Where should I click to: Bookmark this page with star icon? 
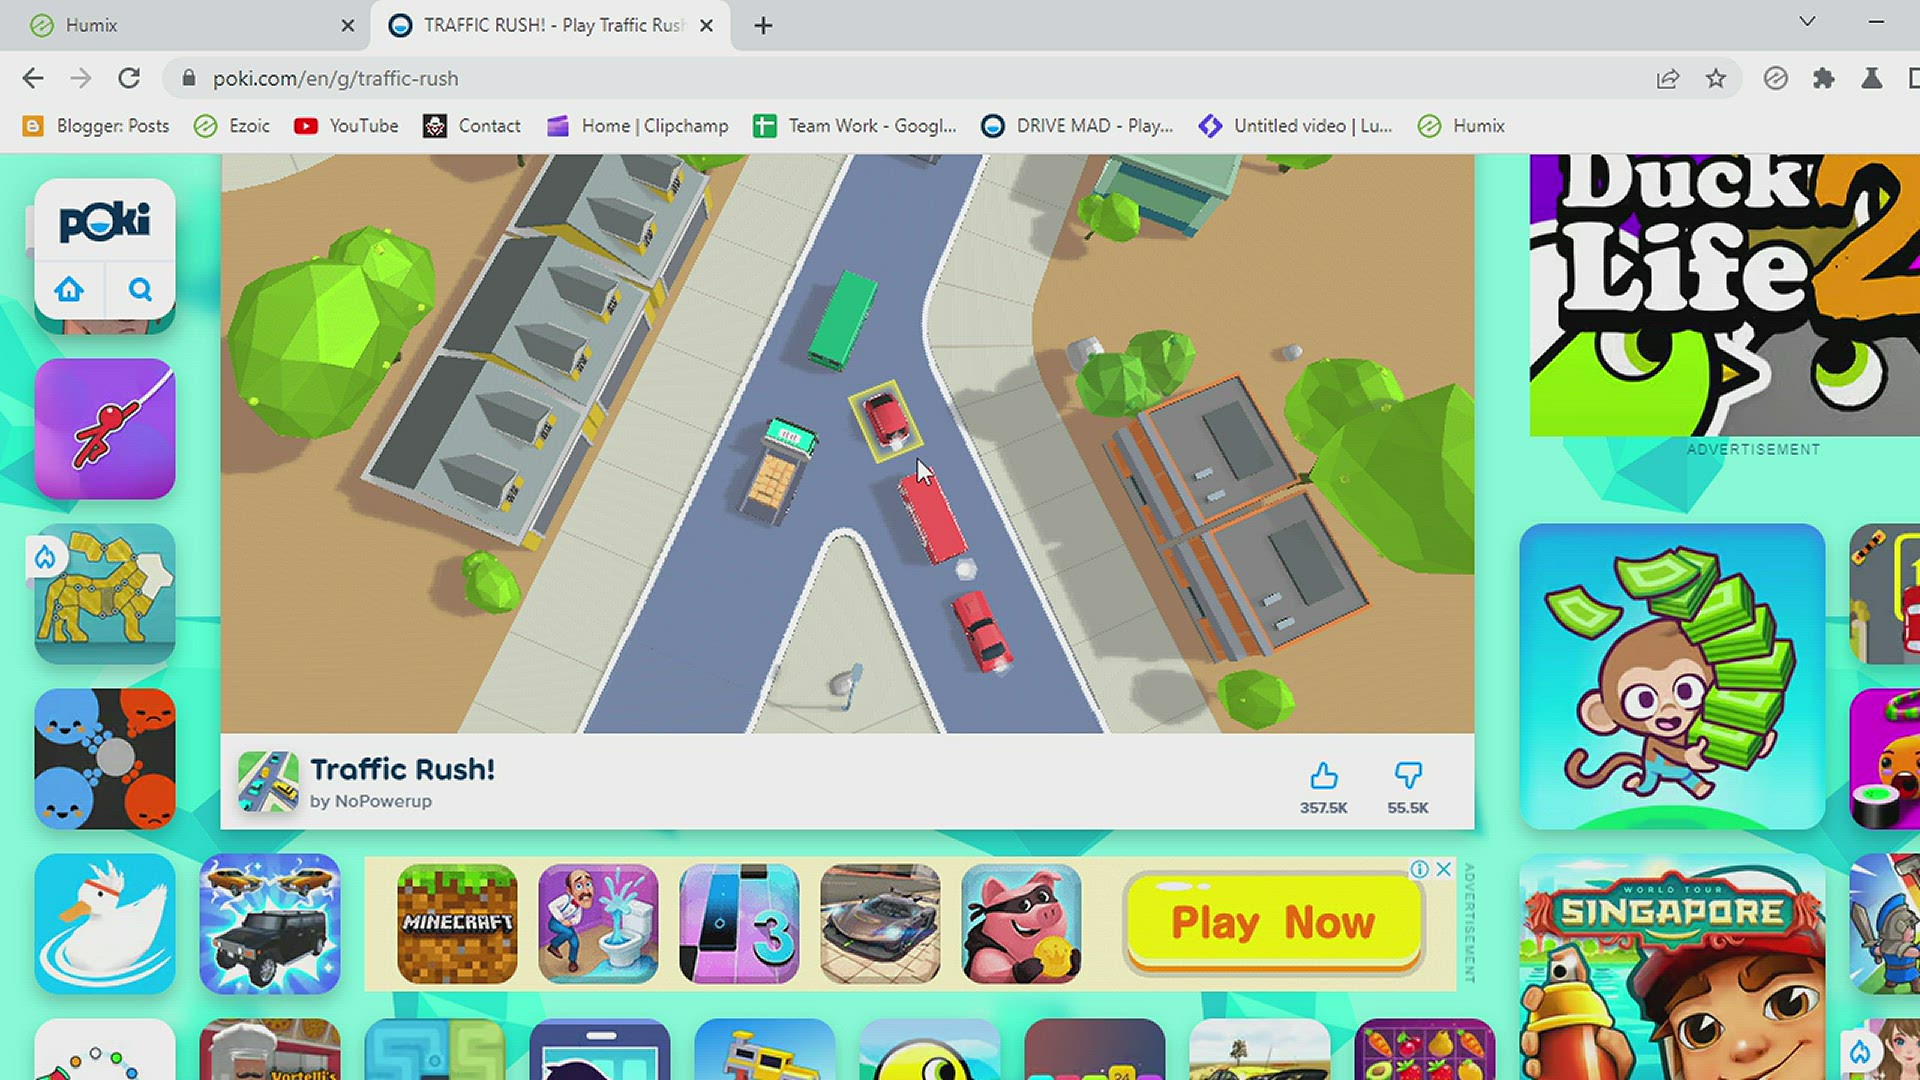(1716, 79)
